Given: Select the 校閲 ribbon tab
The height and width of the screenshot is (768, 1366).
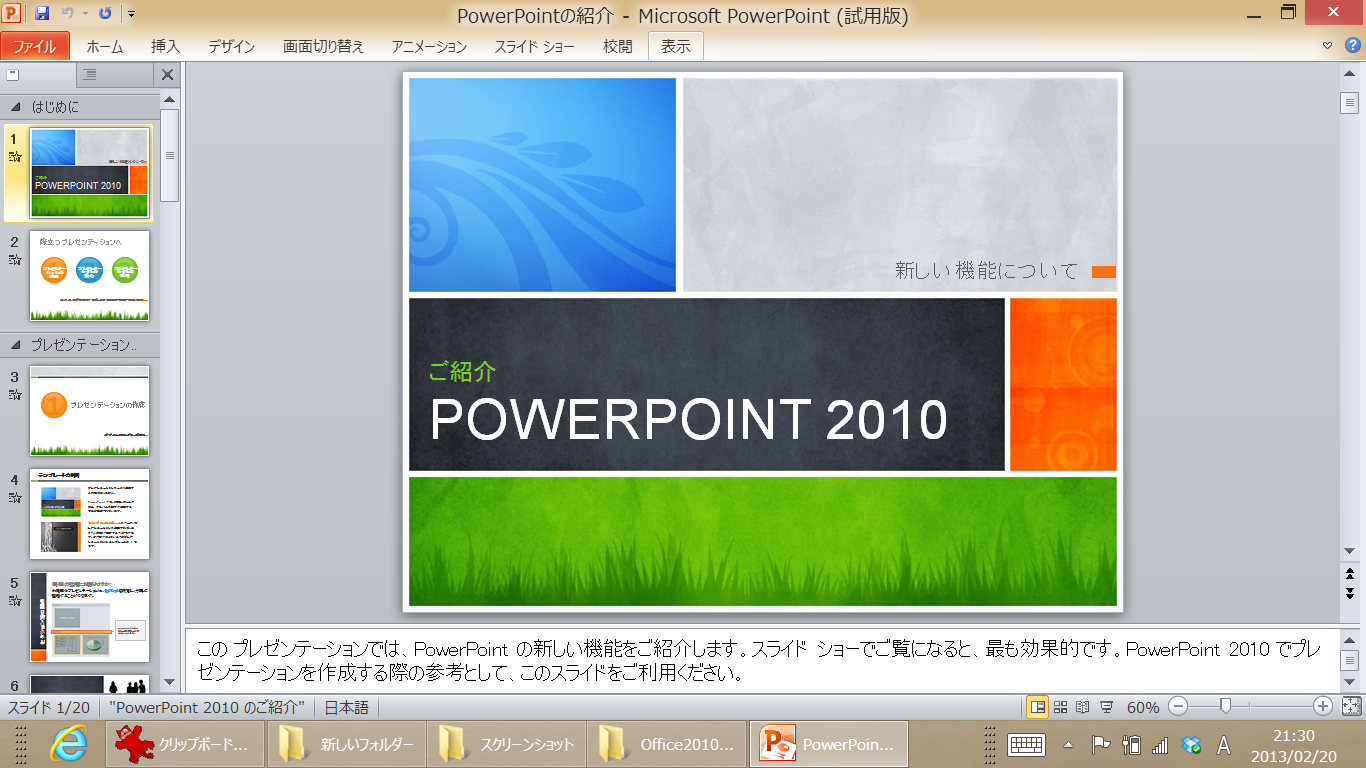Looking at the screenshot, I should click(x=618, y=46).
